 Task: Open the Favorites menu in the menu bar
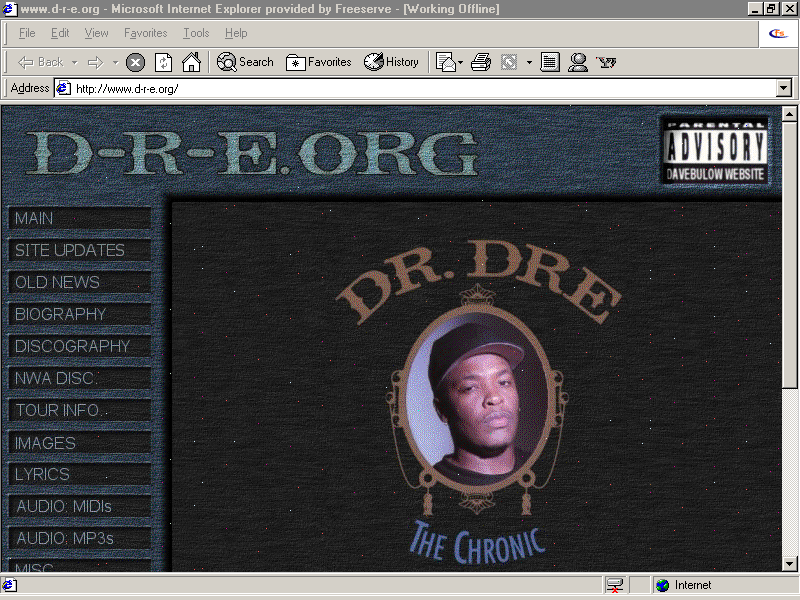[145, 33]
